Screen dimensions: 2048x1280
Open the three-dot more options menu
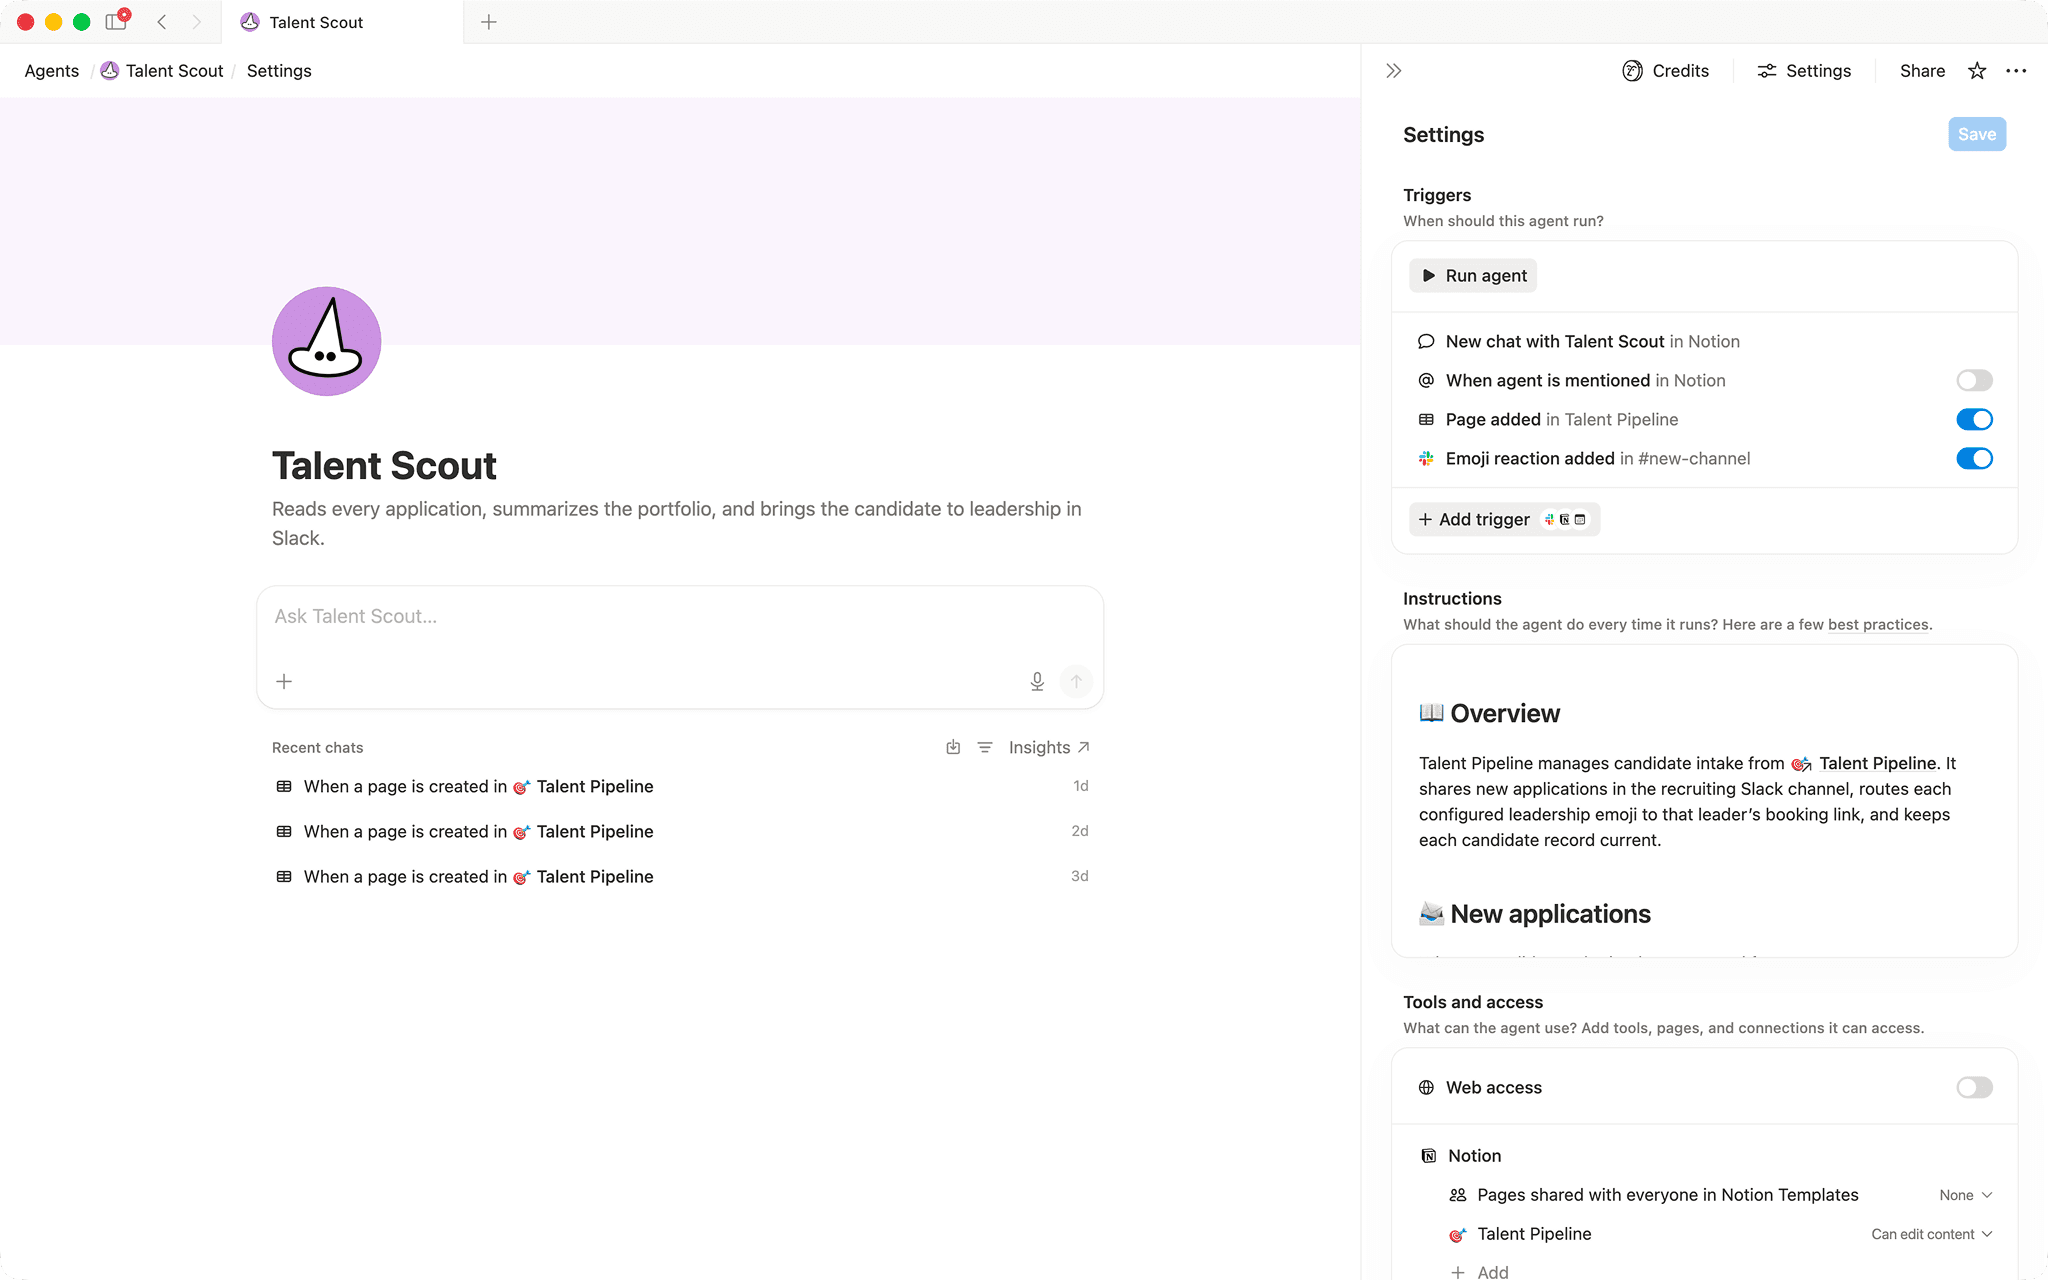[x=2016, y=71]
